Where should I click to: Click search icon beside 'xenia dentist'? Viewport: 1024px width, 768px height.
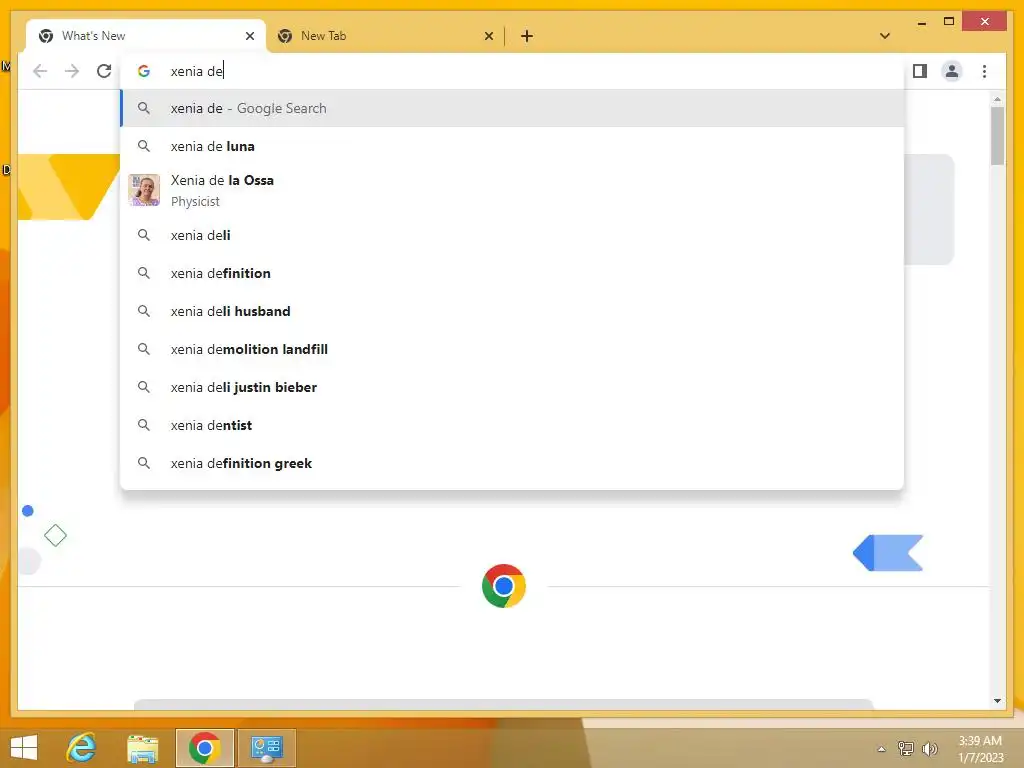(144, 424)
